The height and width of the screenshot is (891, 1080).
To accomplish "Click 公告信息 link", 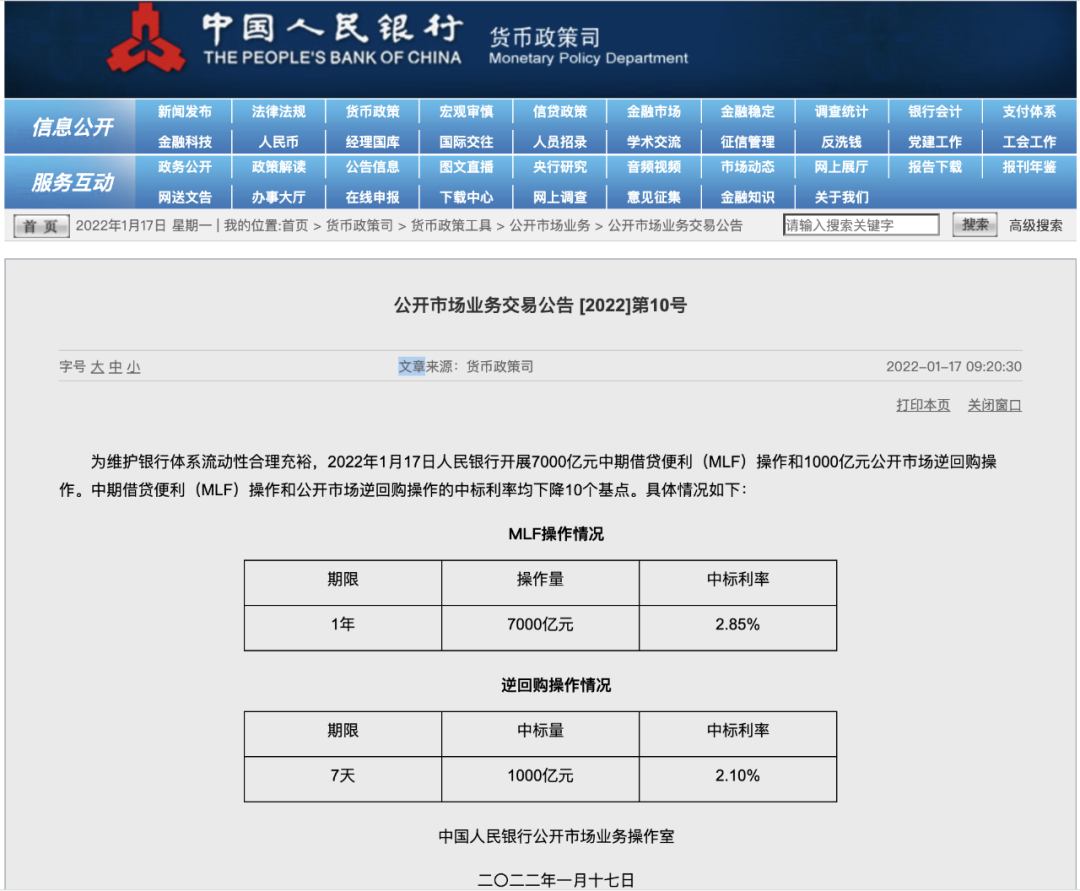I will pyautogui.click(x=373, y=167).
